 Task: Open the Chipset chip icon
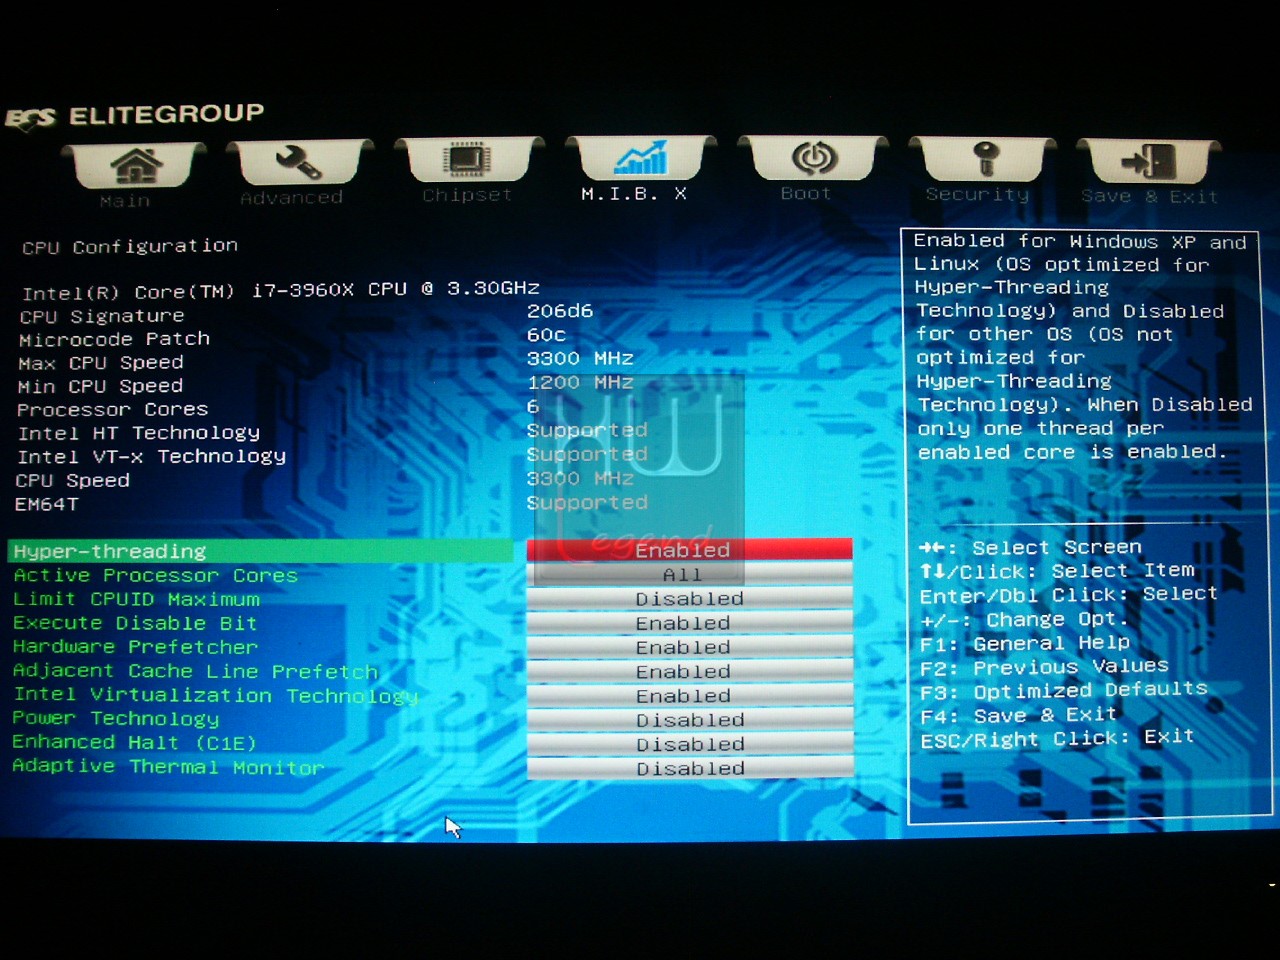(x=467, y=160)
